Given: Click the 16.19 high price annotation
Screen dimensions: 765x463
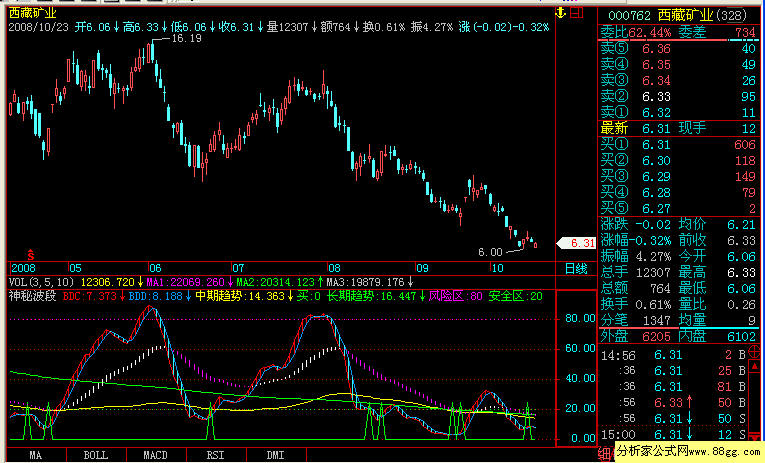Looking at the screenshot, I should pos(187,38).
